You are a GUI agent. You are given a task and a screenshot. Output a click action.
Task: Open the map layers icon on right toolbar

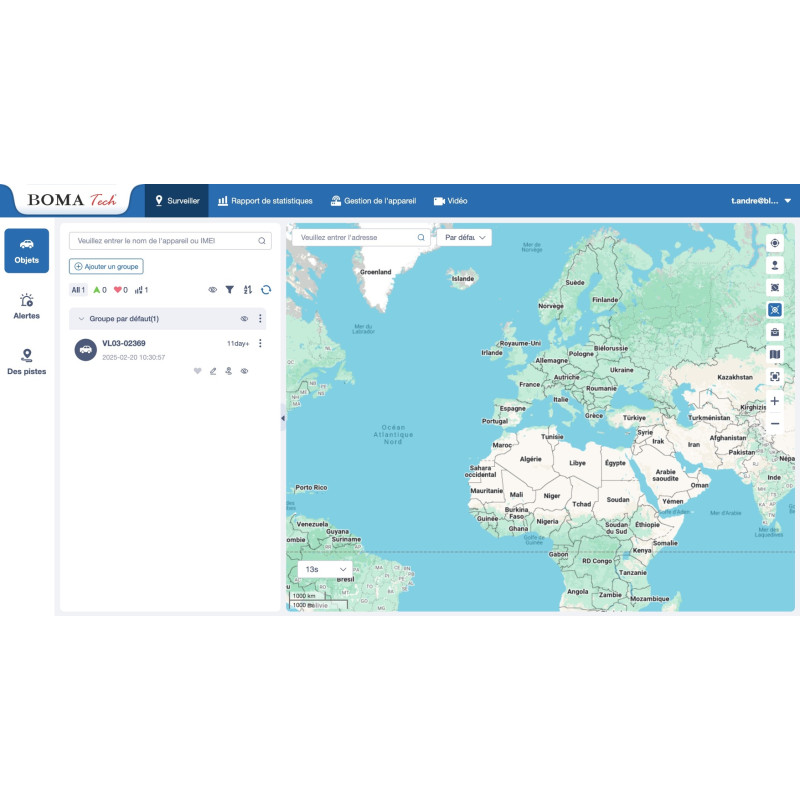[774, 354]
